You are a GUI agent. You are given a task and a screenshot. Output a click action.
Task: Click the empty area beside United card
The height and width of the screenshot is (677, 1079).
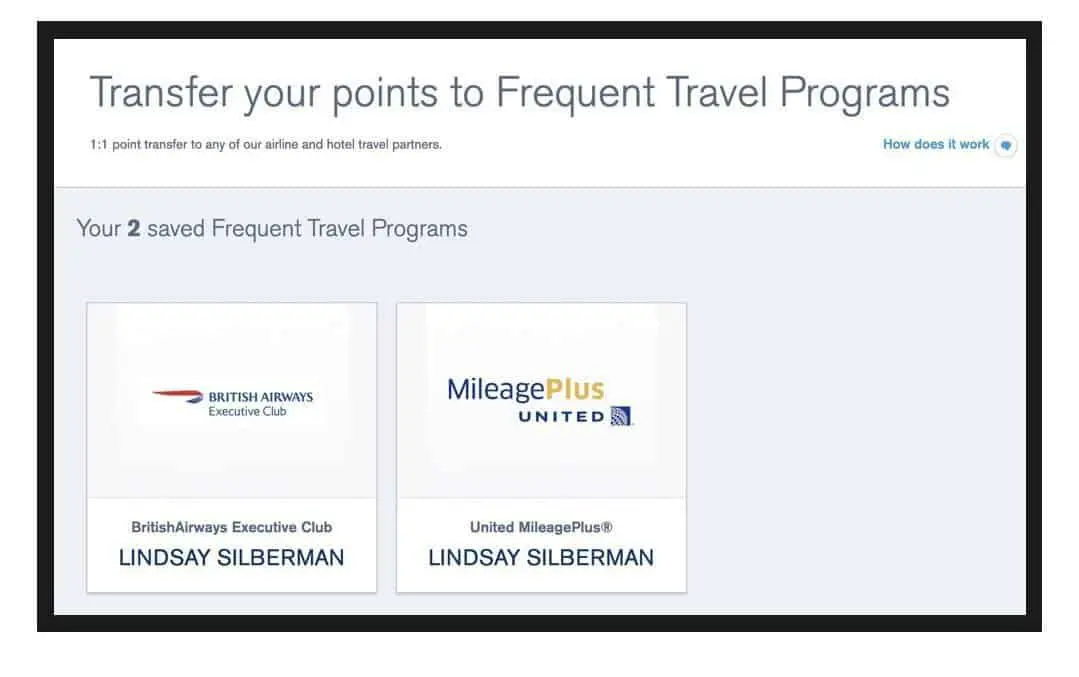(x=853, y=447)
